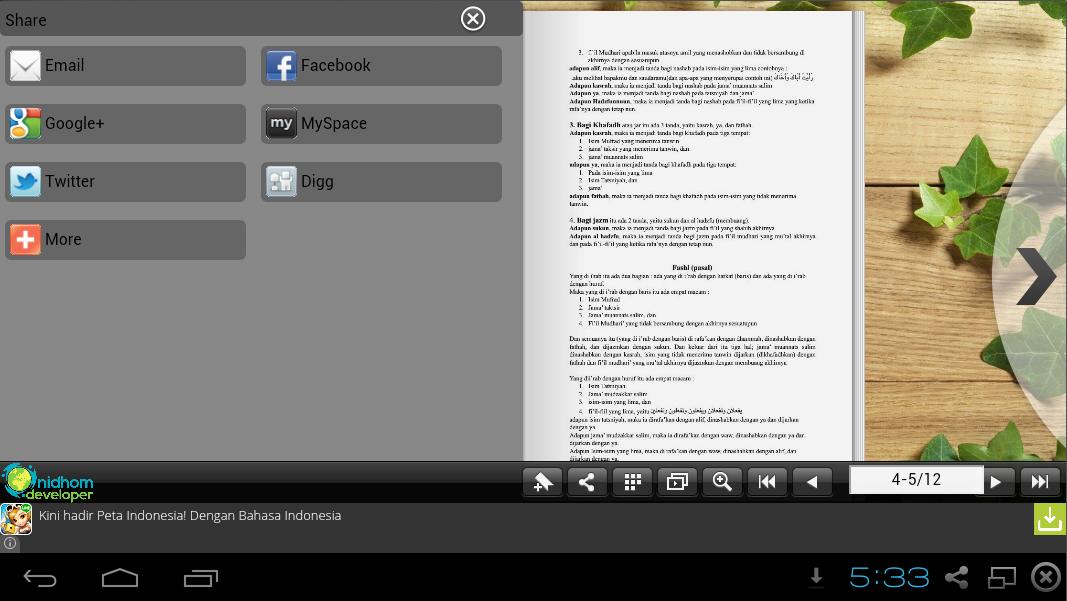The height and width of the screenshot is (601, 1067).
Task: Zoom in with magnifier icon
Action: (722, 482)
